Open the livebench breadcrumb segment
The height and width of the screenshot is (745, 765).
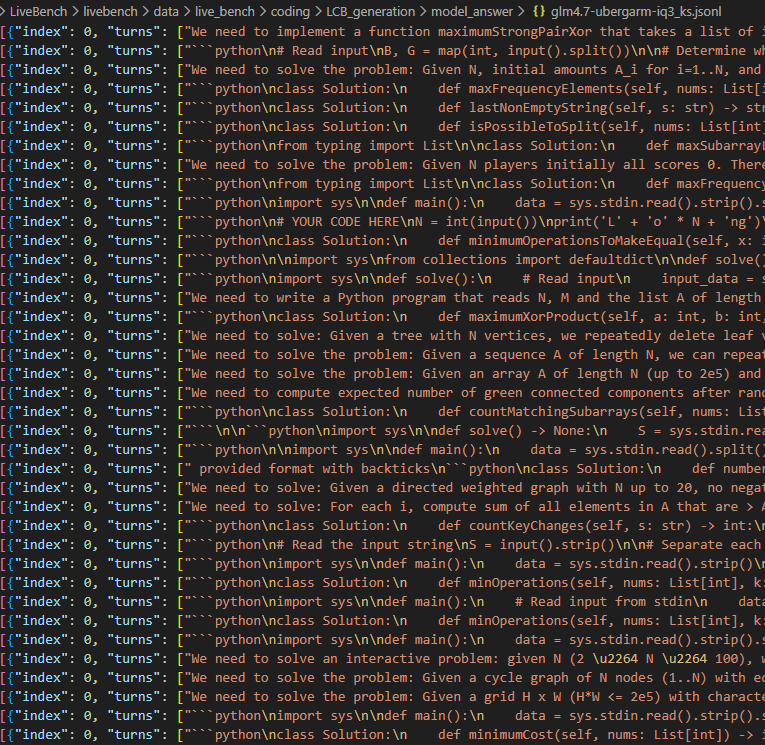click(110, 11)
